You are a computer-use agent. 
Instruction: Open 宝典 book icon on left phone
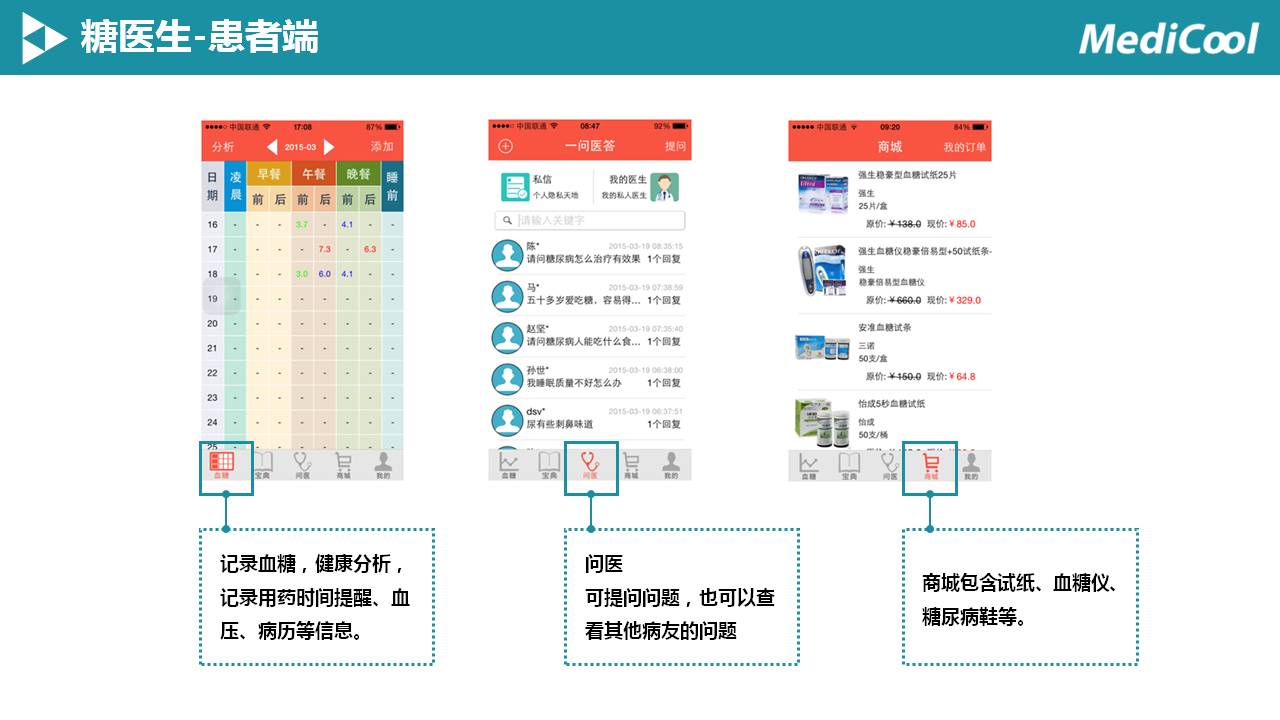pos(263,464)
